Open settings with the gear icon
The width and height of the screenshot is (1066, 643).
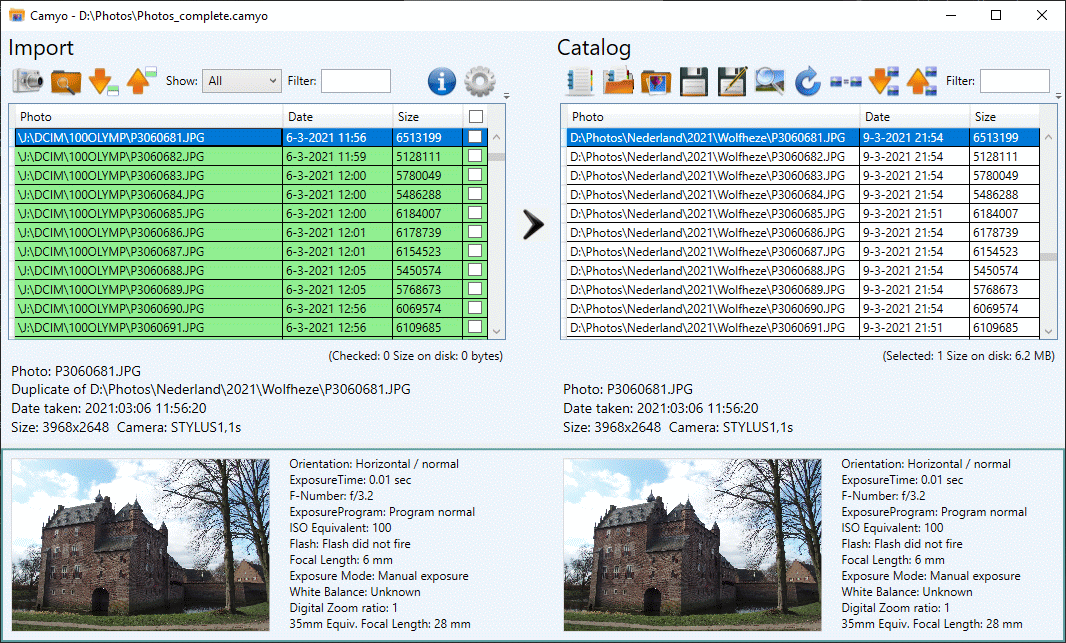480,81
